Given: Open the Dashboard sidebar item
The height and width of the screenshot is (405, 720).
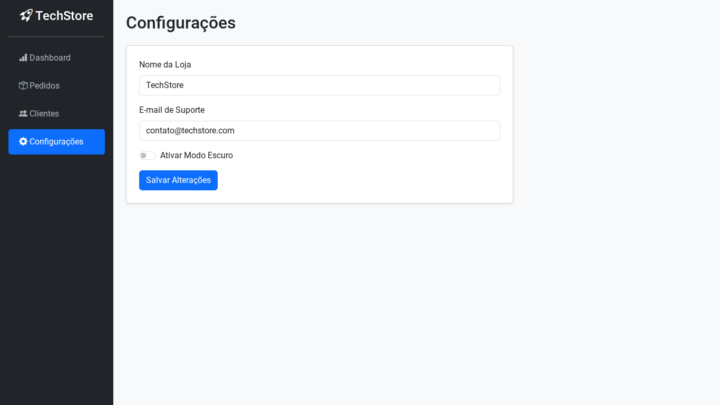Looking at the screenshot, I should (x=50, y=58).
